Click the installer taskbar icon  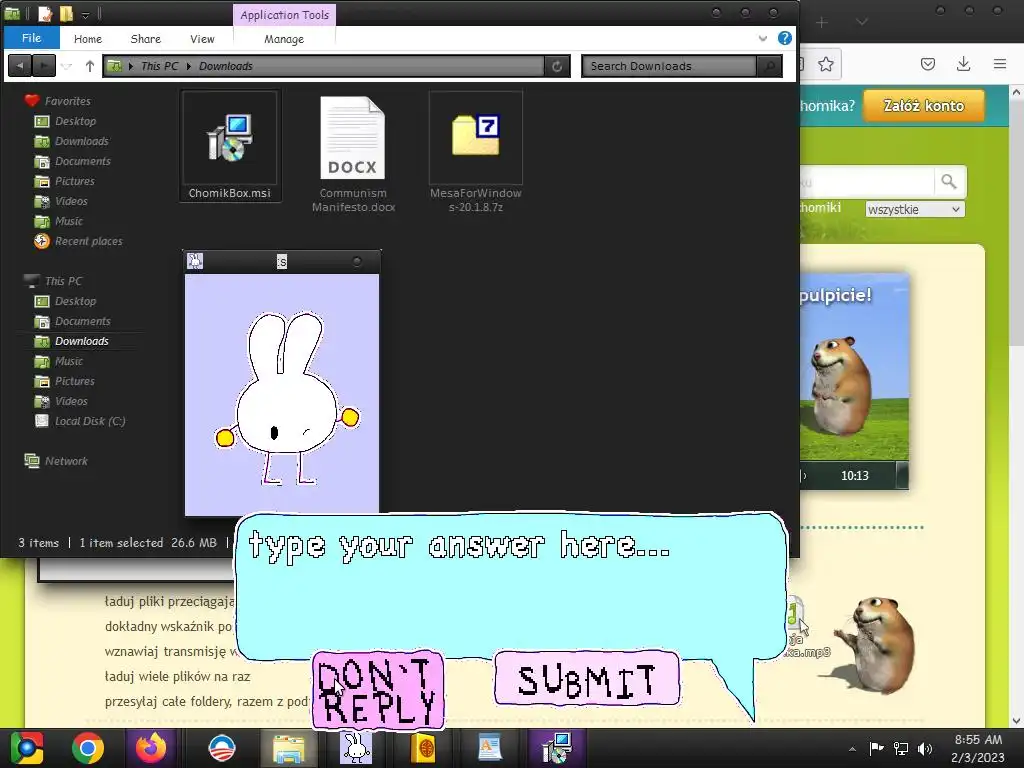pos(556,748)
